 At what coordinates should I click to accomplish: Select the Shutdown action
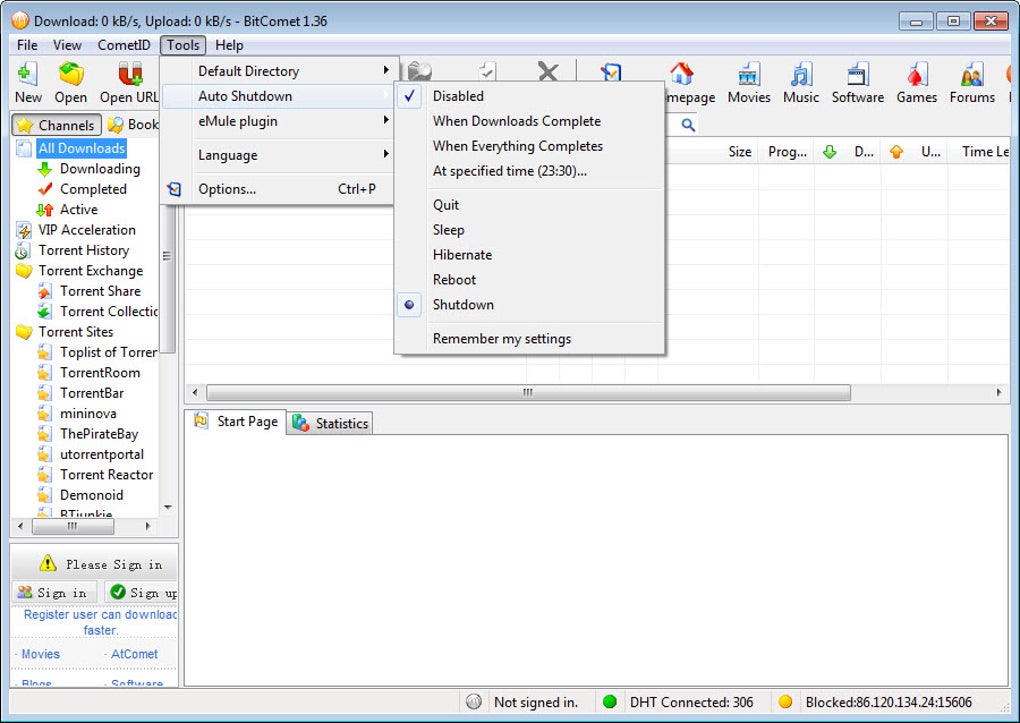coord(530,305)
